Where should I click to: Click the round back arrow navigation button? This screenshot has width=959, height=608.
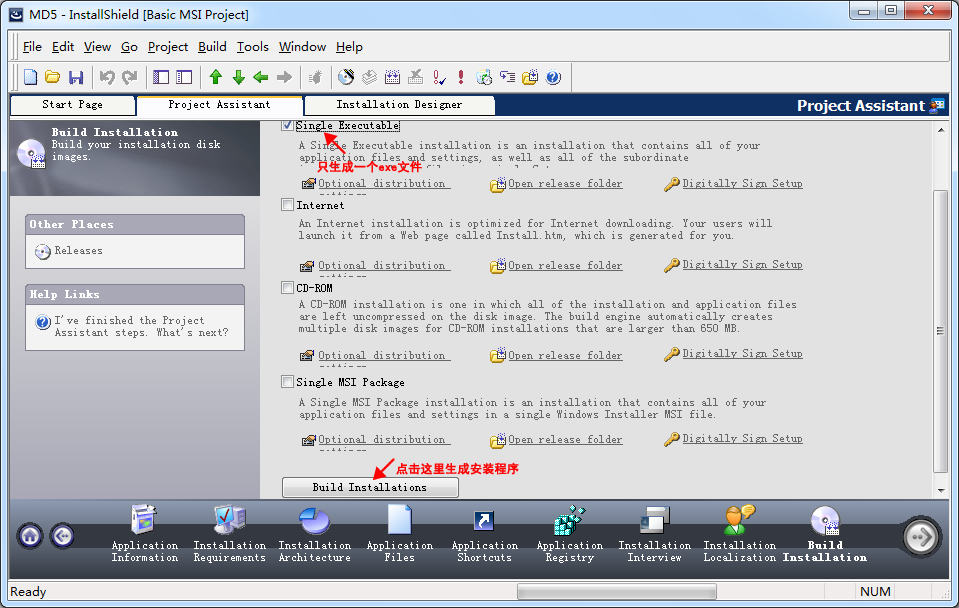(x=62, y=536)
